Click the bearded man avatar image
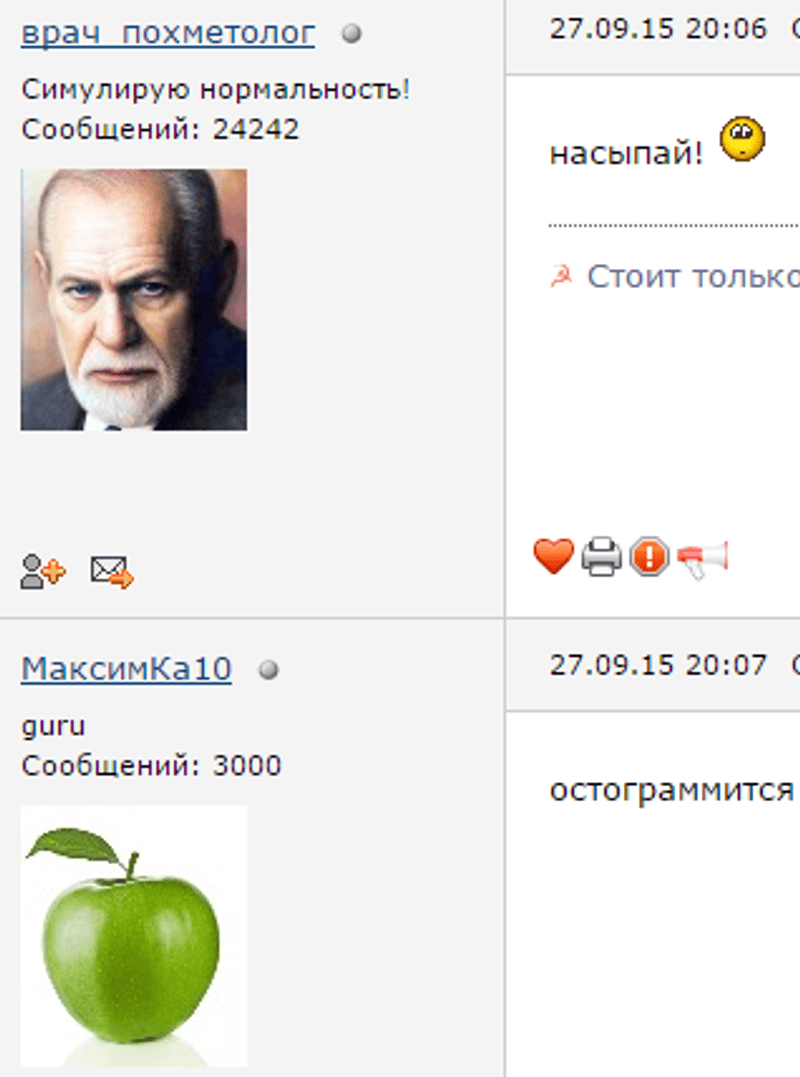The width and height of the screenshot is (800, 1077). click(134, 299)
